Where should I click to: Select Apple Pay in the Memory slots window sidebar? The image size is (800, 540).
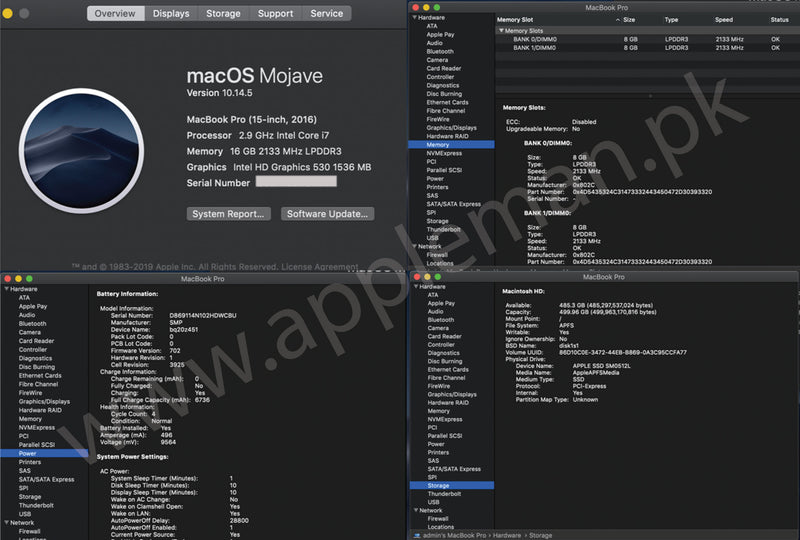[440, 35]
